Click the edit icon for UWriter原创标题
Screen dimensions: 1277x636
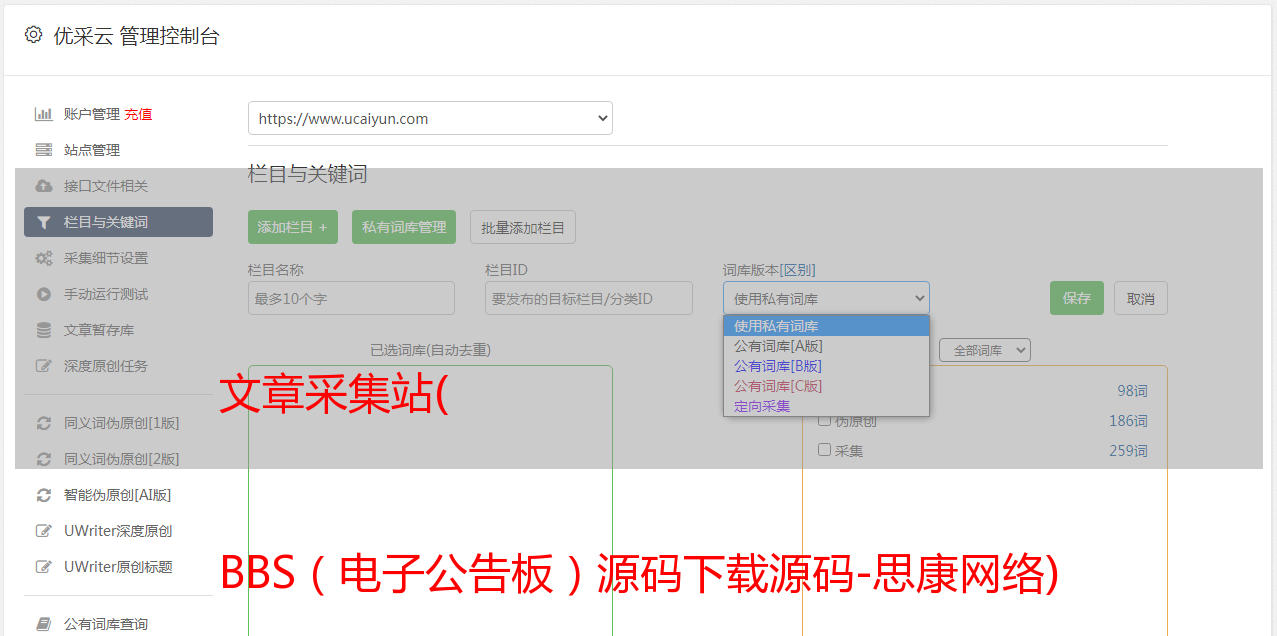[x=44, y=567]
